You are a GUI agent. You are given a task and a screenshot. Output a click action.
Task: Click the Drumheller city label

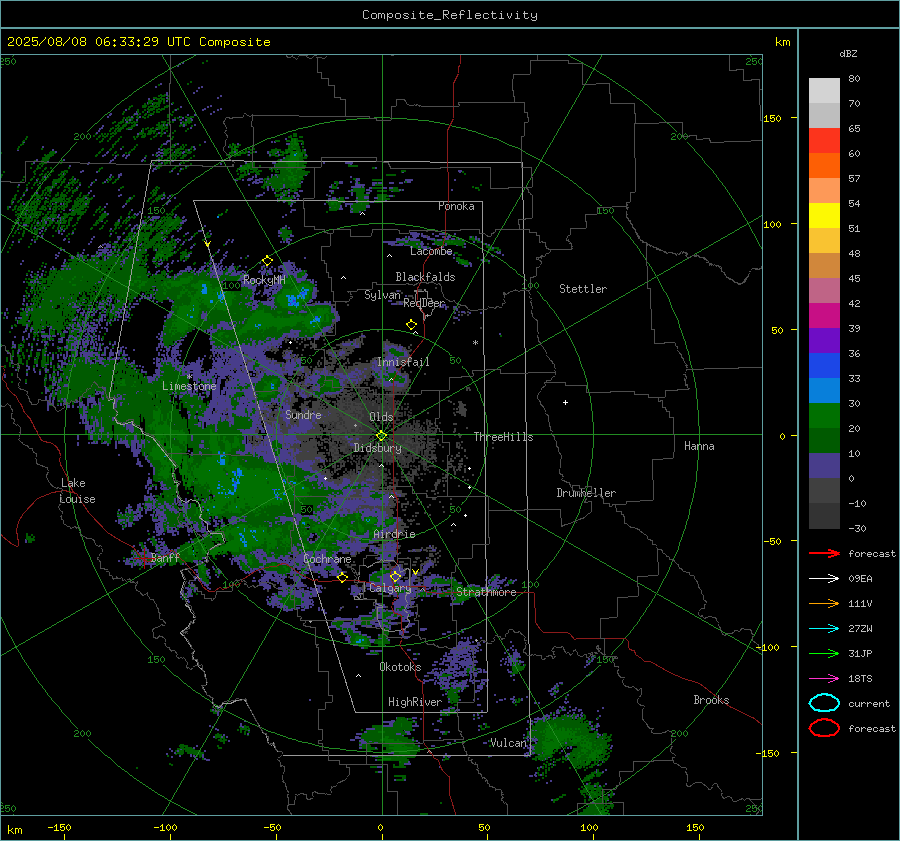coord(586,493)
